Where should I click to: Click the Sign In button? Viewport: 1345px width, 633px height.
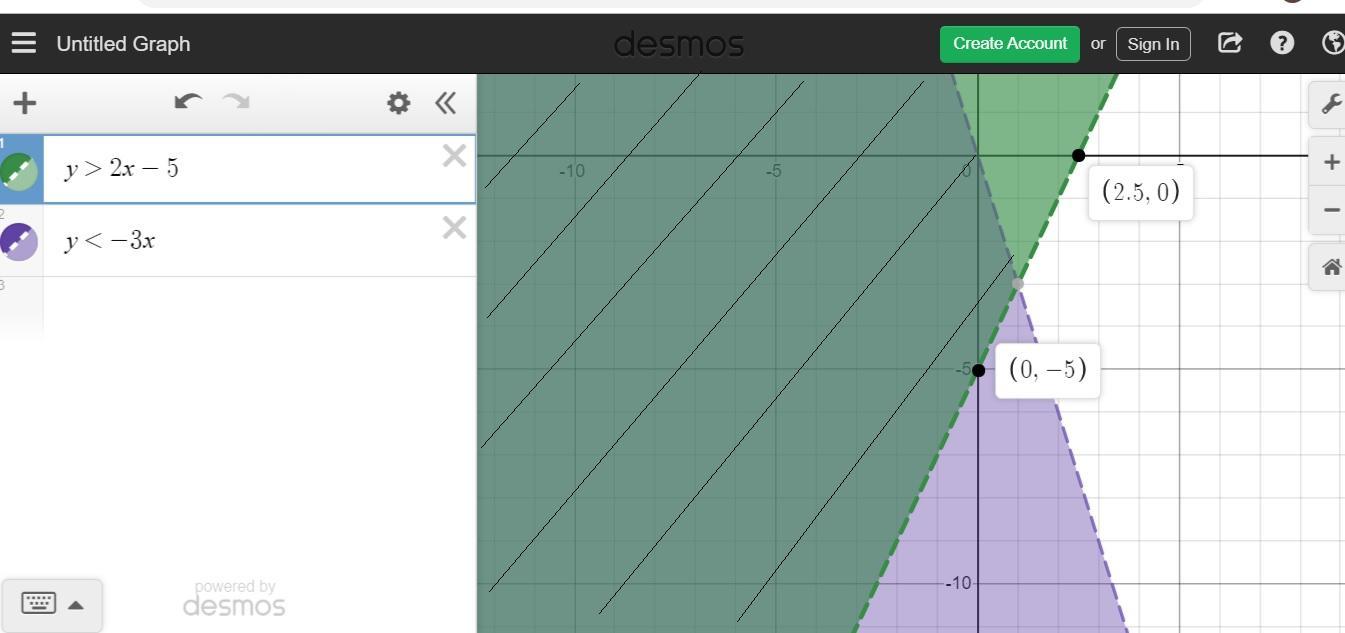point(1153,44)
